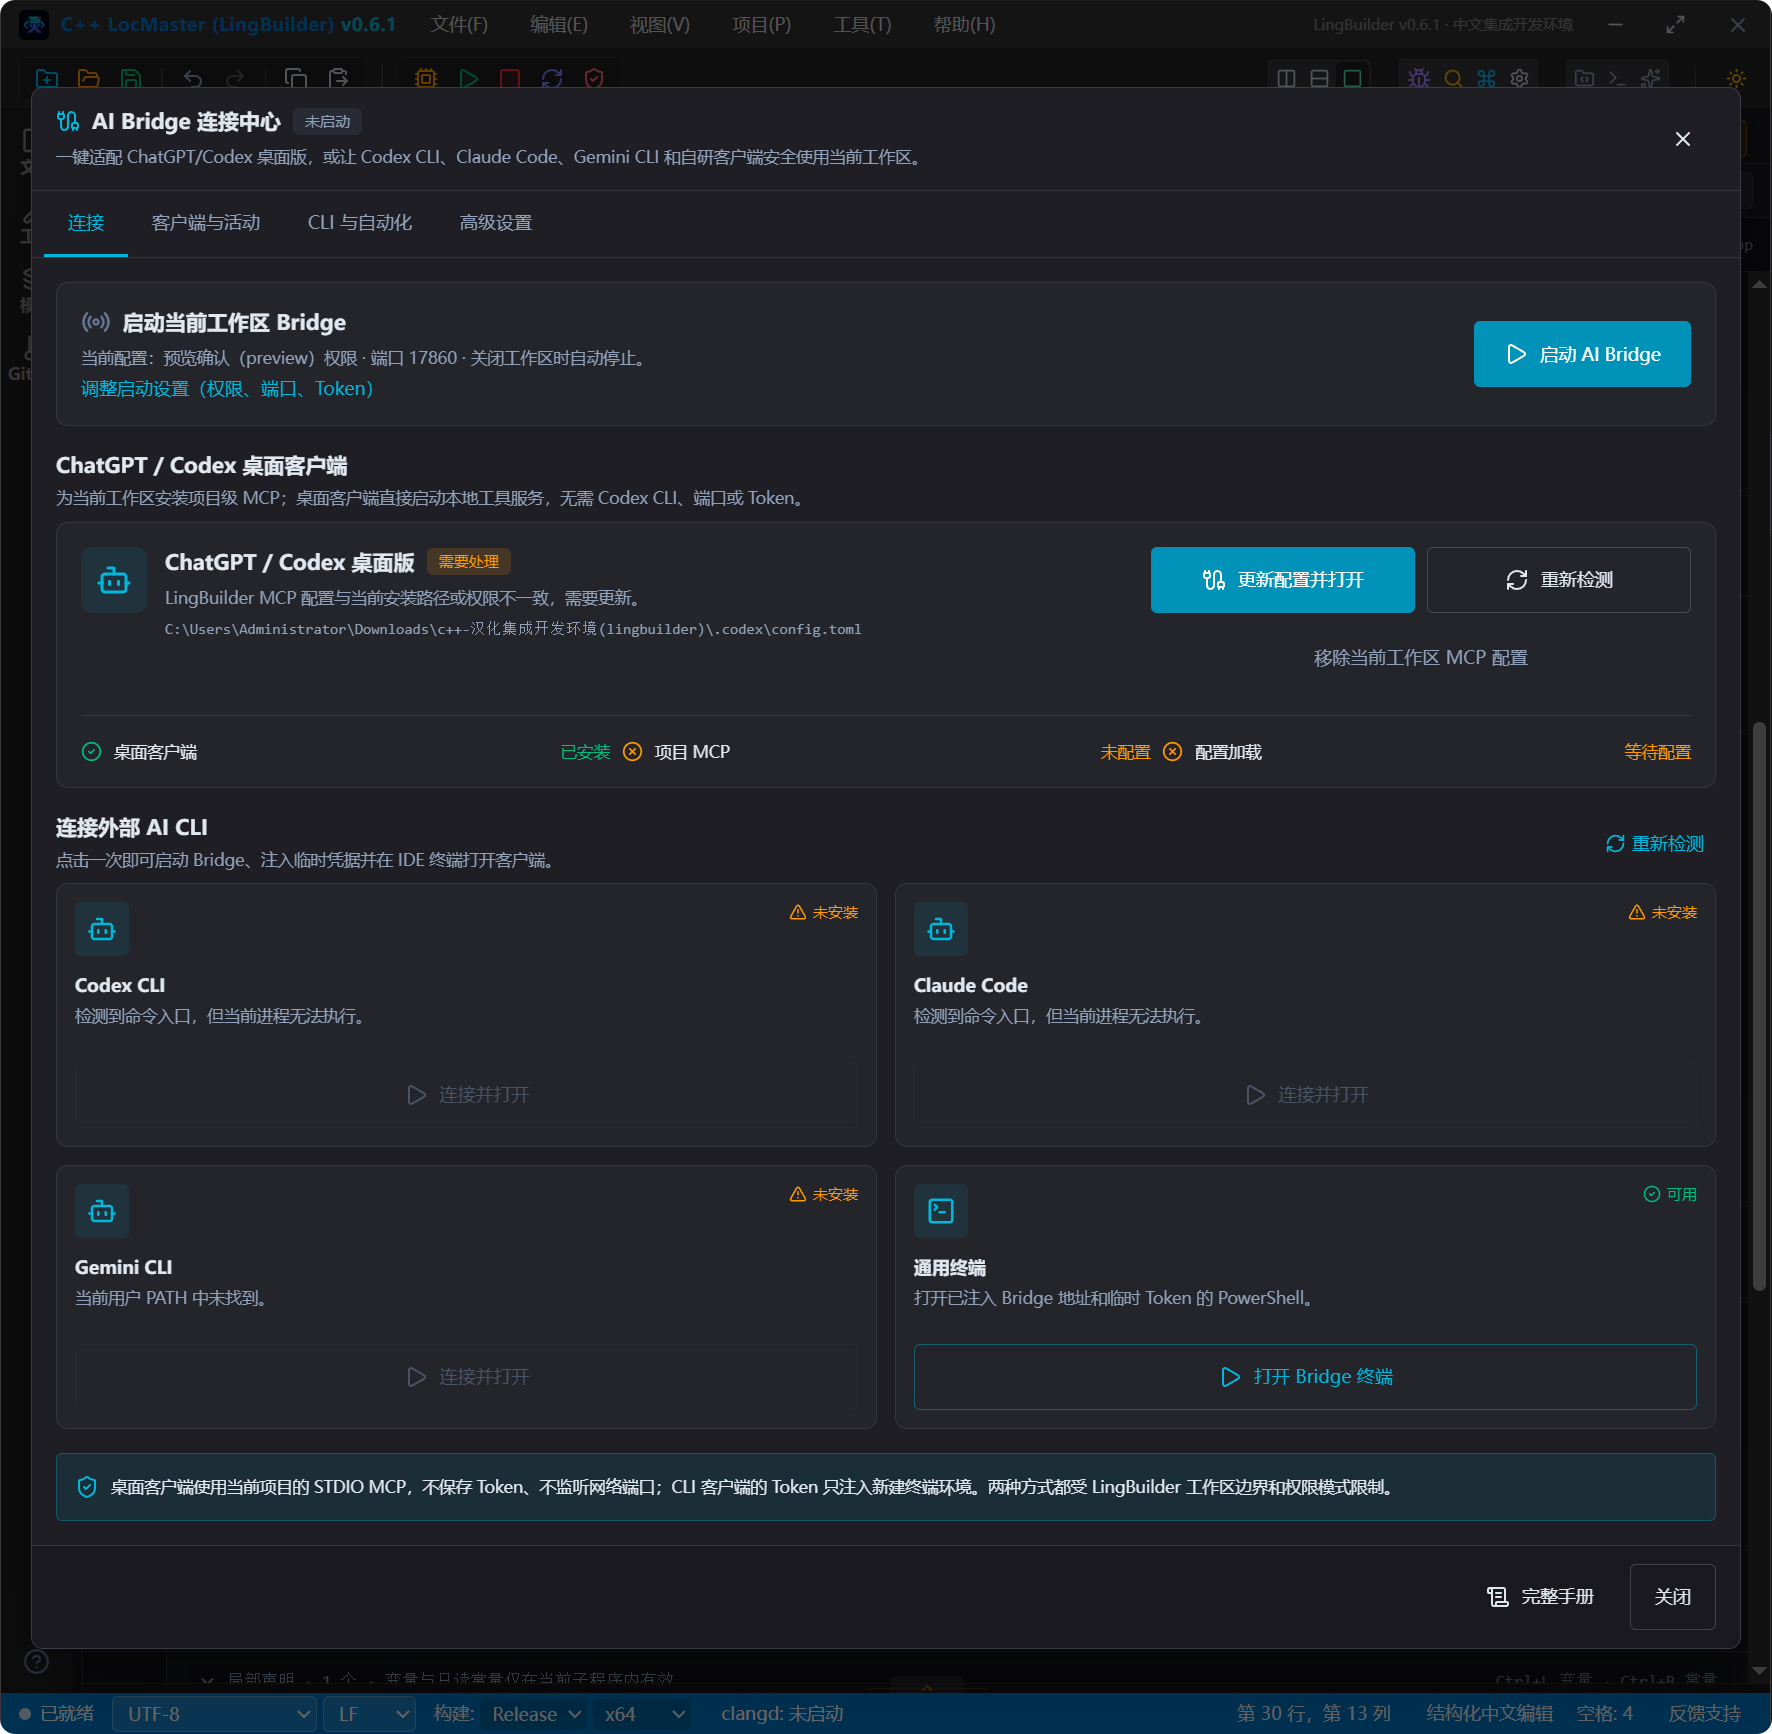Open the 工具(T) menu
This screenshot has width=1772, height=1734.
coord(863,25)
